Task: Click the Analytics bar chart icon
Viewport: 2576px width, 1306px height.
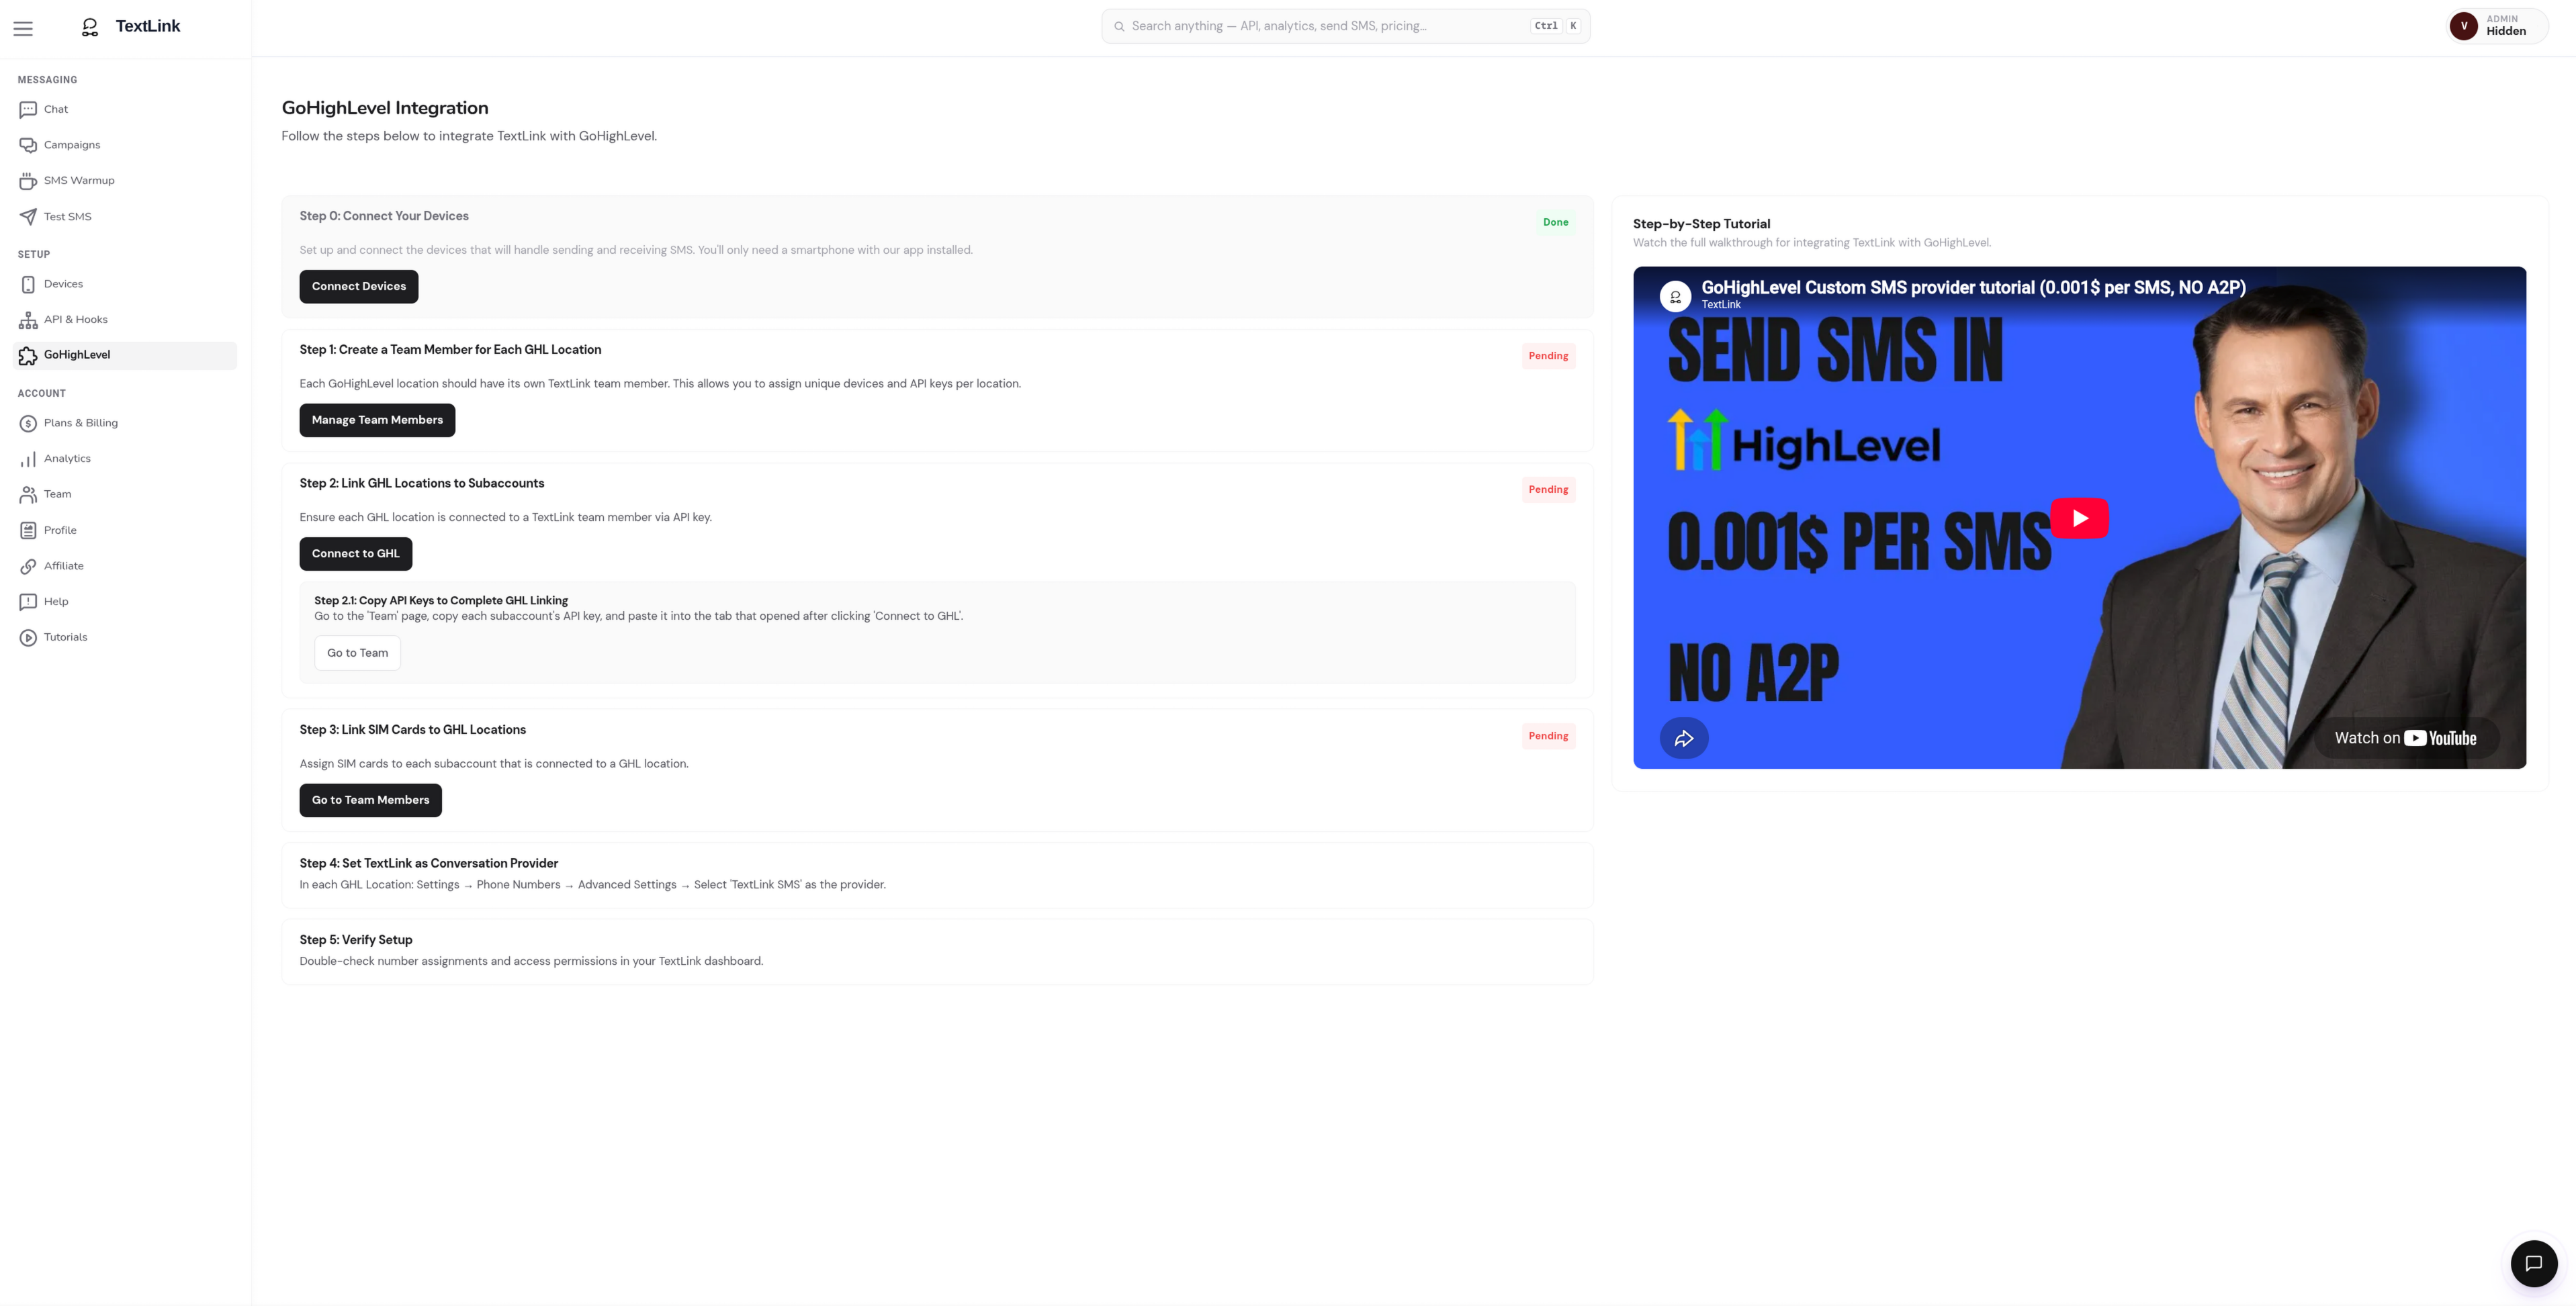Action: pyautogui.click(x=28, y=459)
